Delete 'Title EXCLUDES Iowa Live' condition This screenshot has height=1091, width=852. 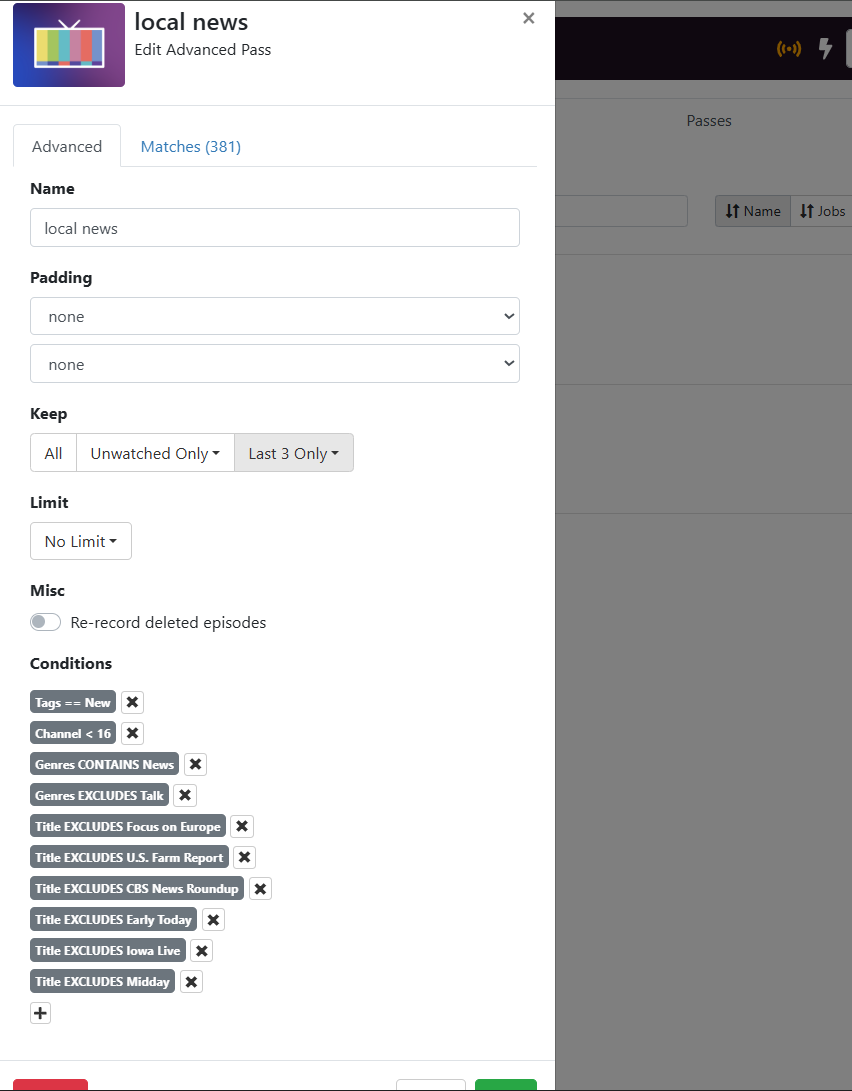coord(202,950)
